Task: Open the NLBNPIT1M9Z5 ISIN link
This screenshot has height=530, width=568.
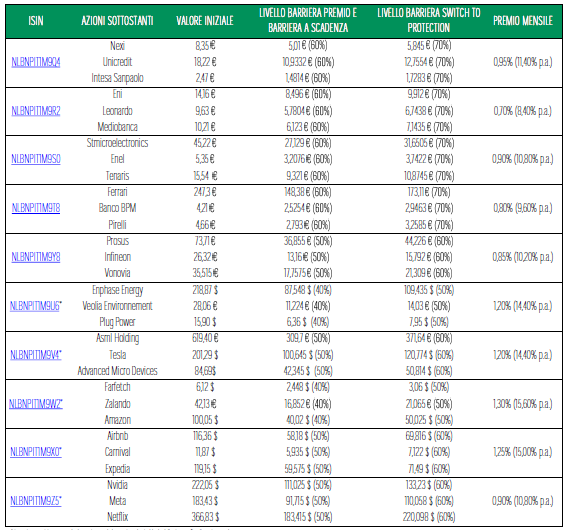Action: pos(36,501)
